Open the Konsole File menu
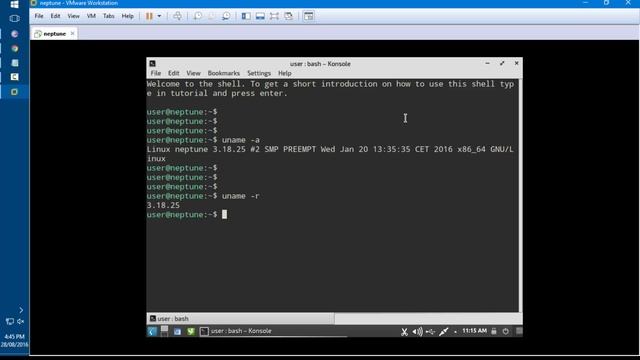 (x=156, y=73)
